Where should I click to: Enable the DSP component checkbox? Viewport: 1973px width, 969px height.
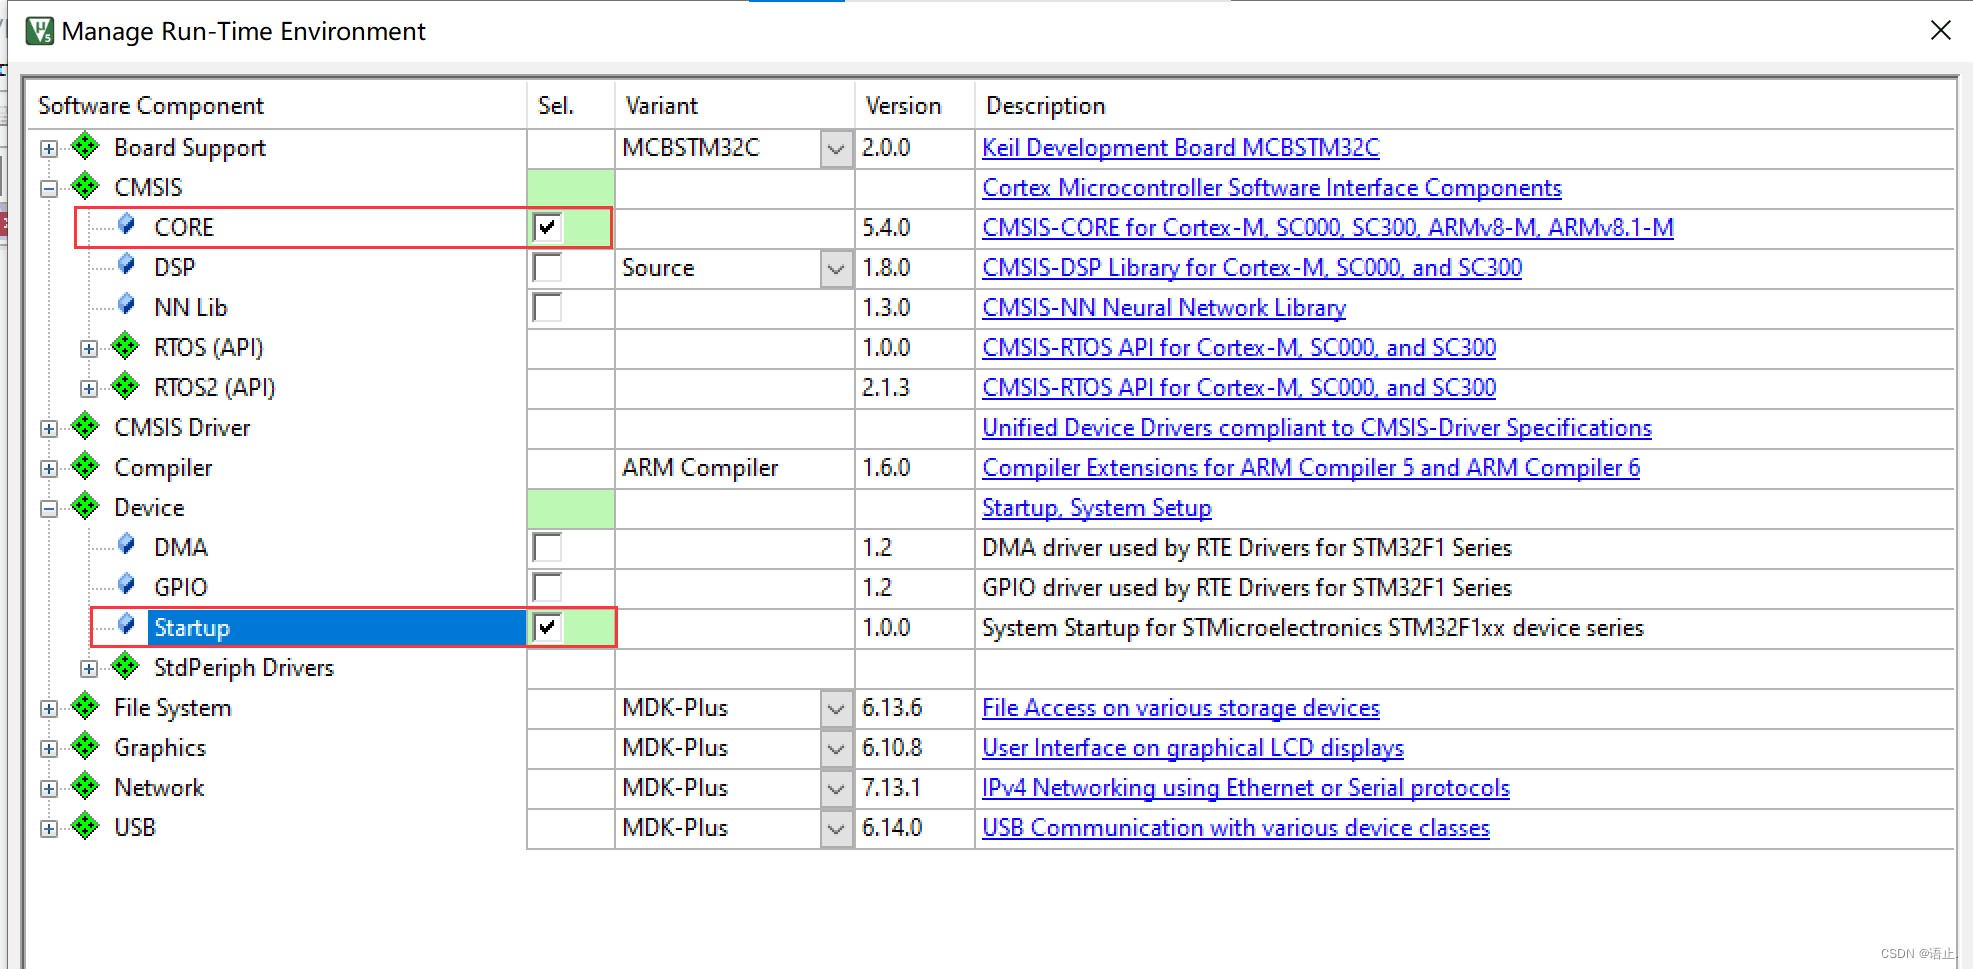pos(547,268)
